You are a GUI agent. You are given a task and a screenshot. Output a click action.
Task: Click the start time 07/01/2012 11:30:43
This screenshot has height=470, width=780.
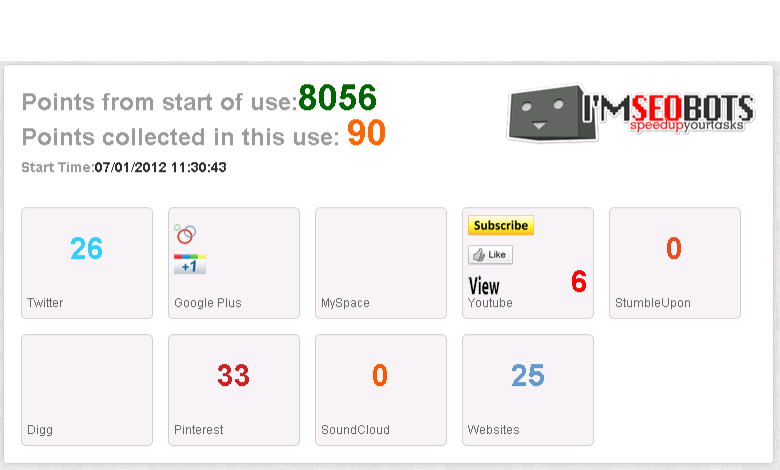point(160,167)
